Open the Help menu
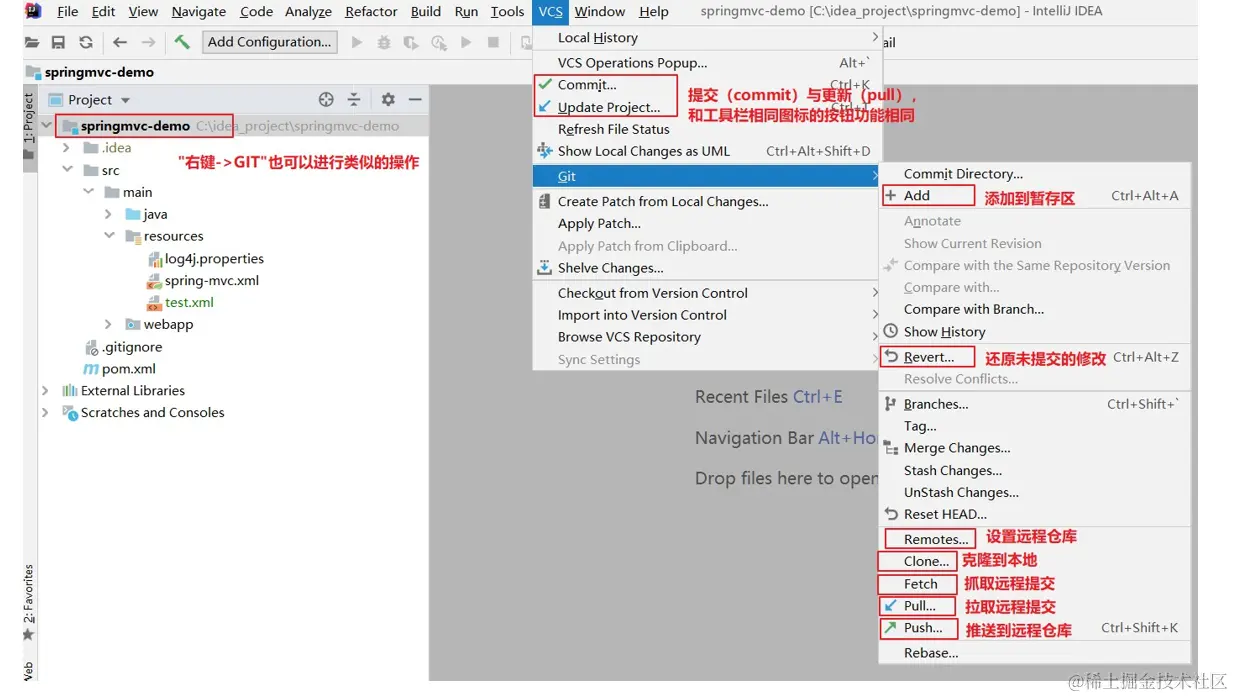Viewport: 1234px width, 698px height. [x=654, y=12]
